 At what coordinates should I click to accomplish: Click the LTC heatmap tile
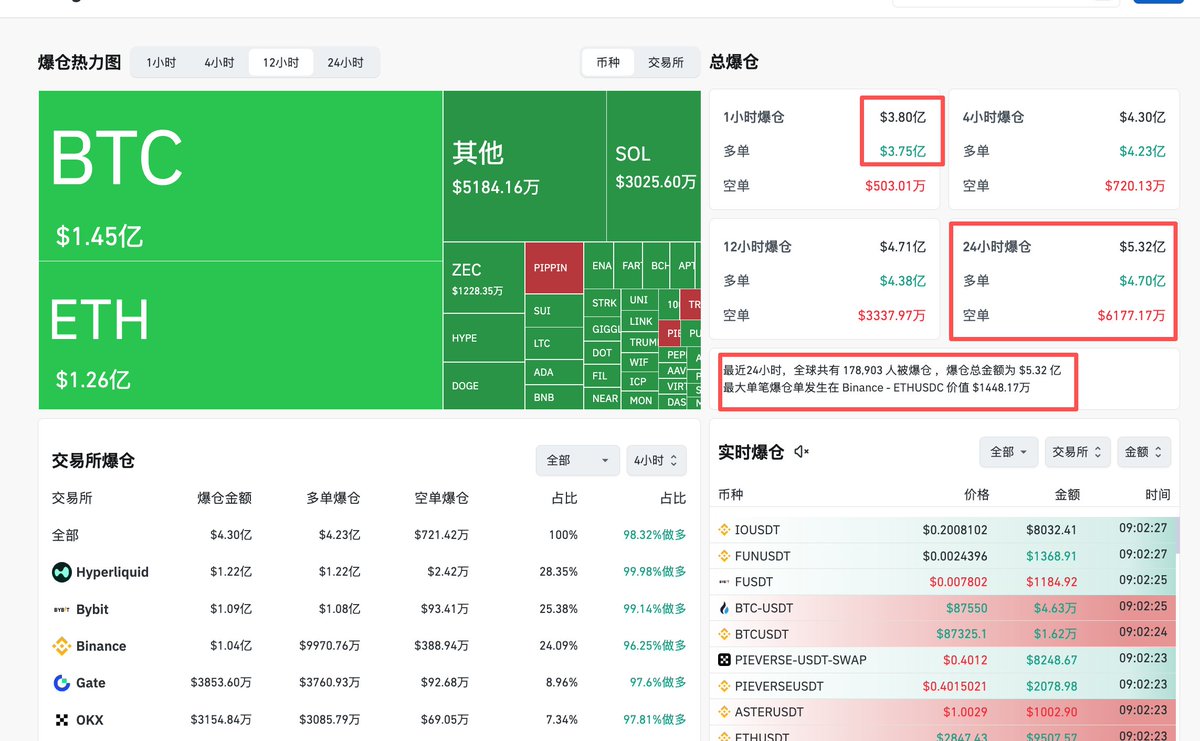553,343
